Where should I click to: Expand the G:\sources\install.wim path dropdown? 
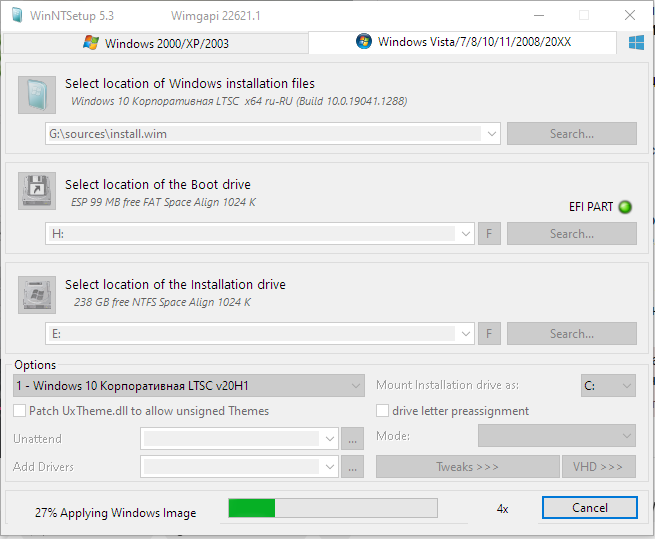point(492,134)
